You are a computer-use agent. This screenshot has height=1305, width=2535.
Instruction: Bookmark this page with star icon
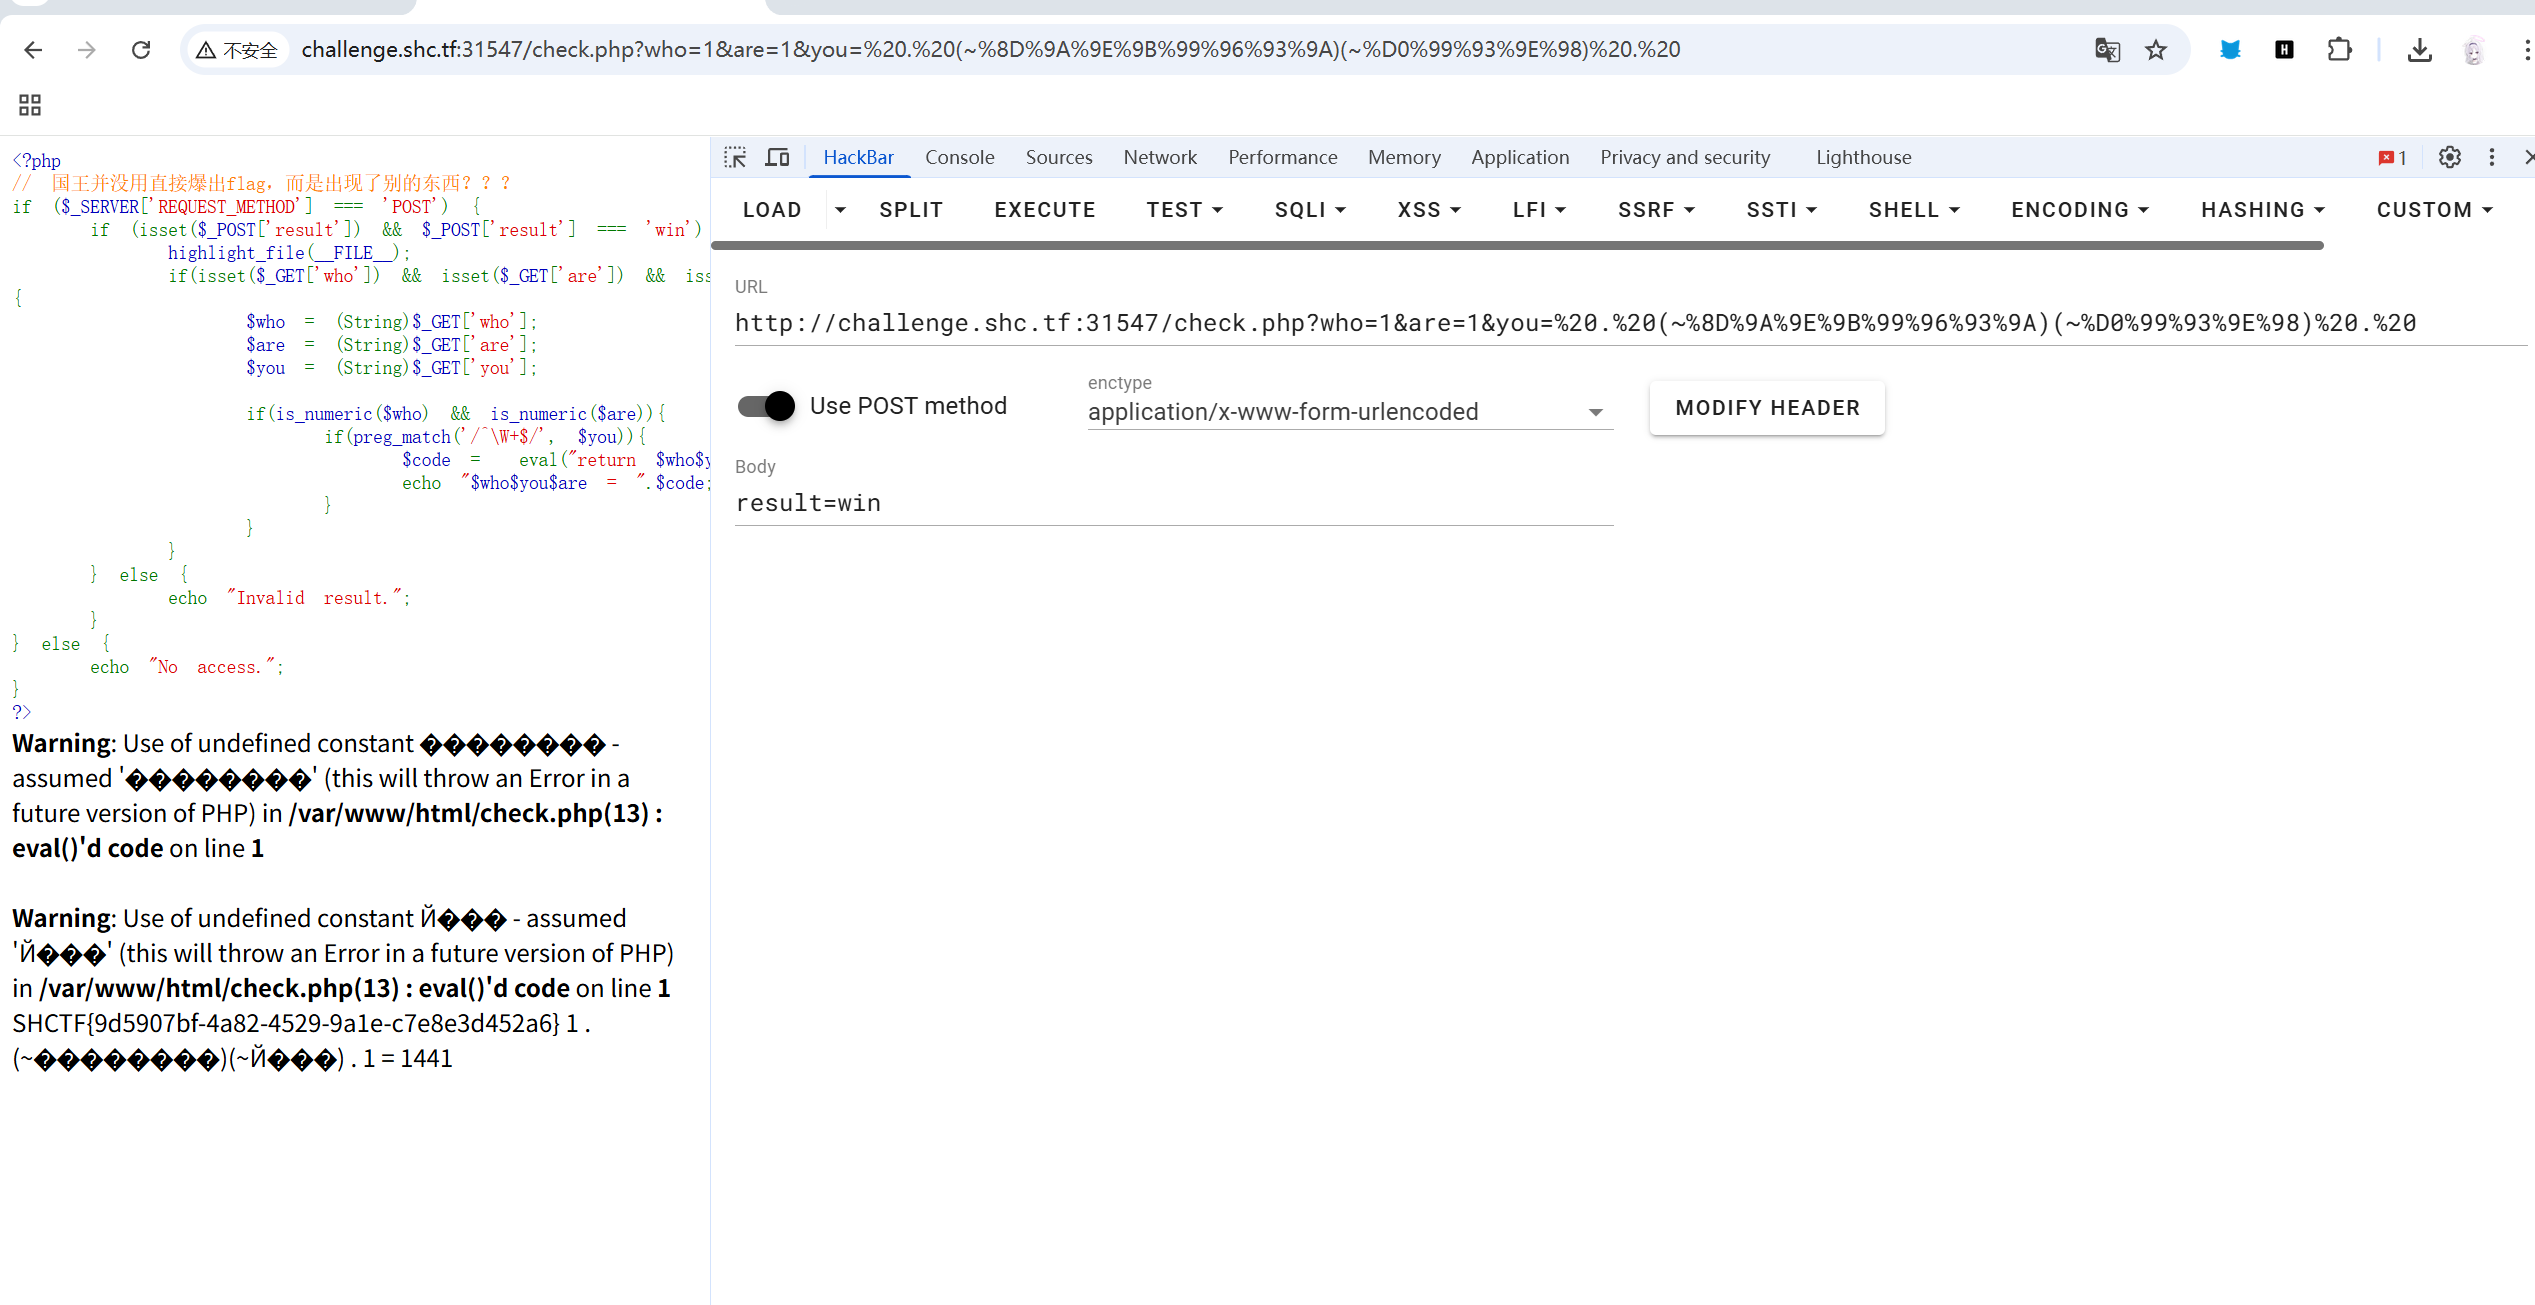[2156, 50]
